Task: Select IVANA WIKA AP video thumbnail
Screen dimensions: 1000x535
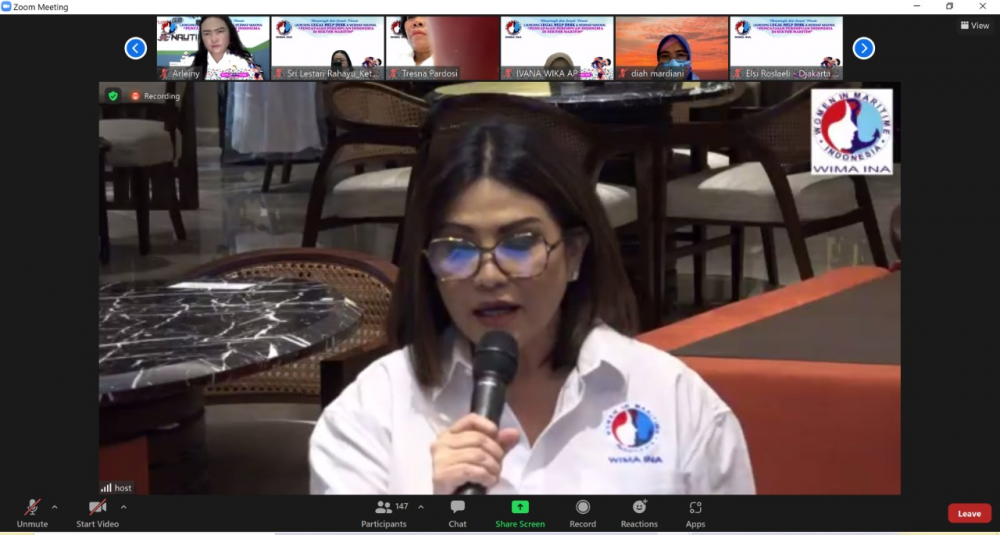Action: [557, 48]
